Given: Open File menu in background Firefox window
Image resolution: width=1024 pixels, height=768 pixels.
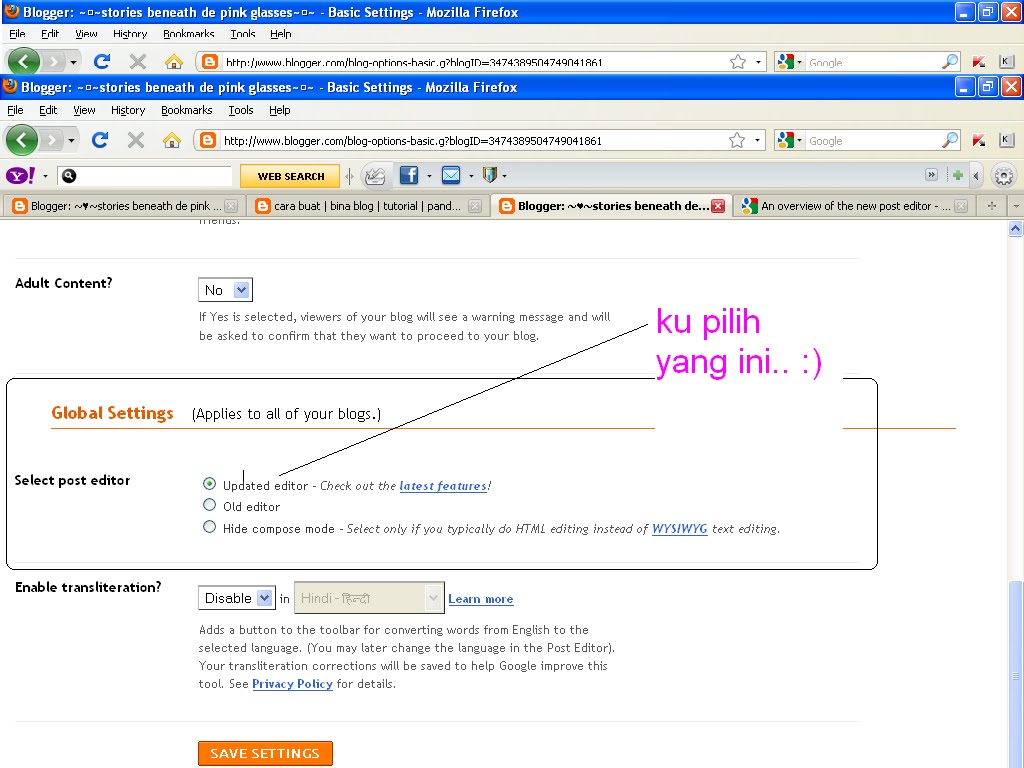Looking at the screenshot, I should click(x=17, y=33).
